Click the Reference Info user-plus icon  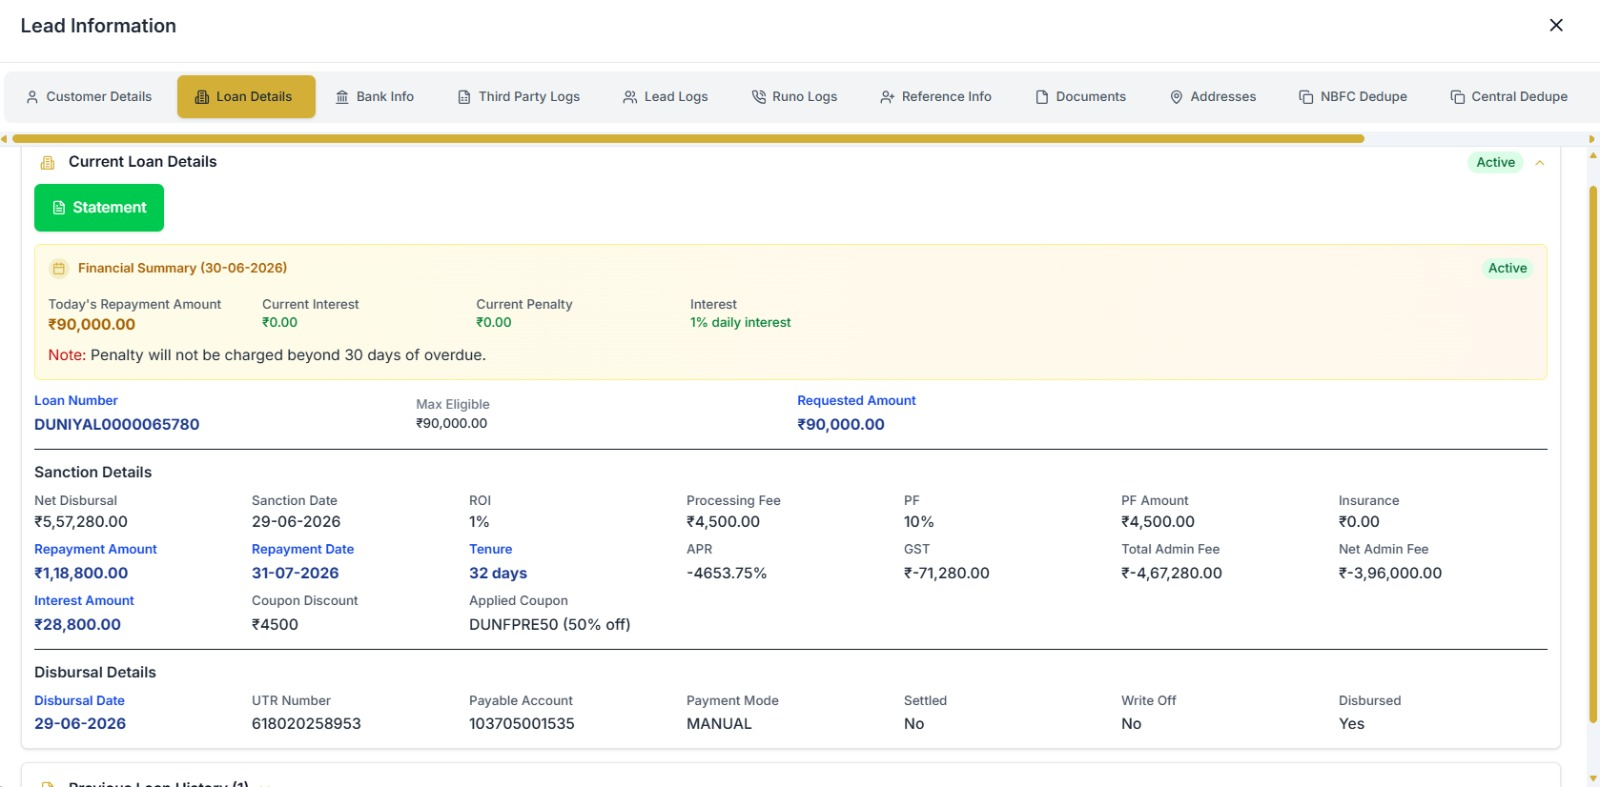click(887, 97)
